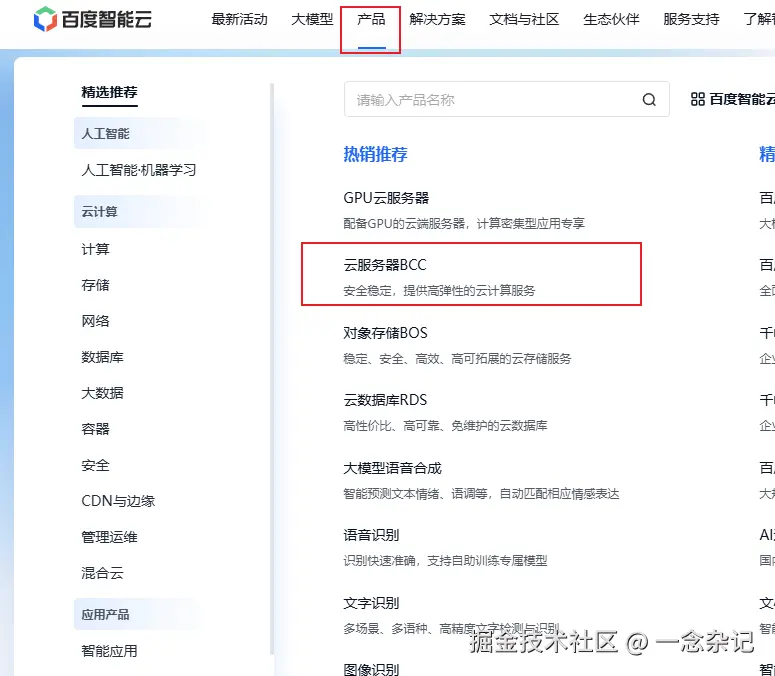This screenshot has height=676, width=775.
Task: Click the 热销推荐 section heading
Action: click(375, 154)
